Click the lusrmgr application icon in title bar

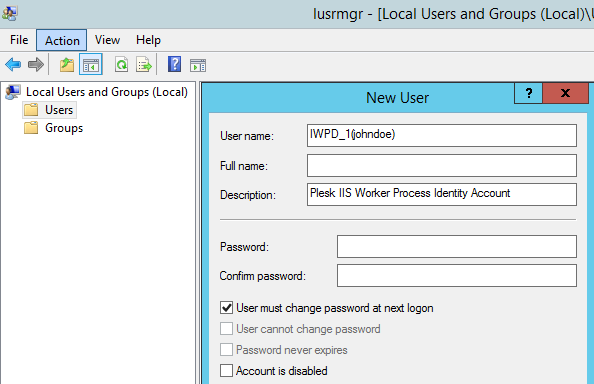click(9, 13)
